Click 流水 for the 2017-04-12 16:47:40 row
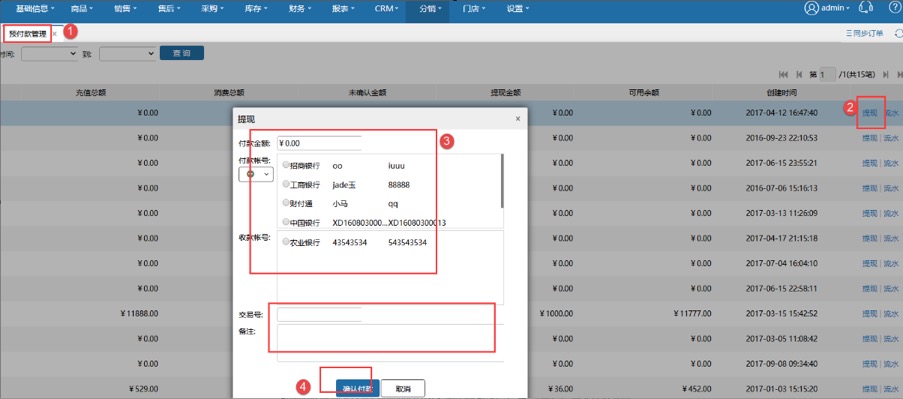The width and height of the screenshot is (903, 399). click(891, 113)
